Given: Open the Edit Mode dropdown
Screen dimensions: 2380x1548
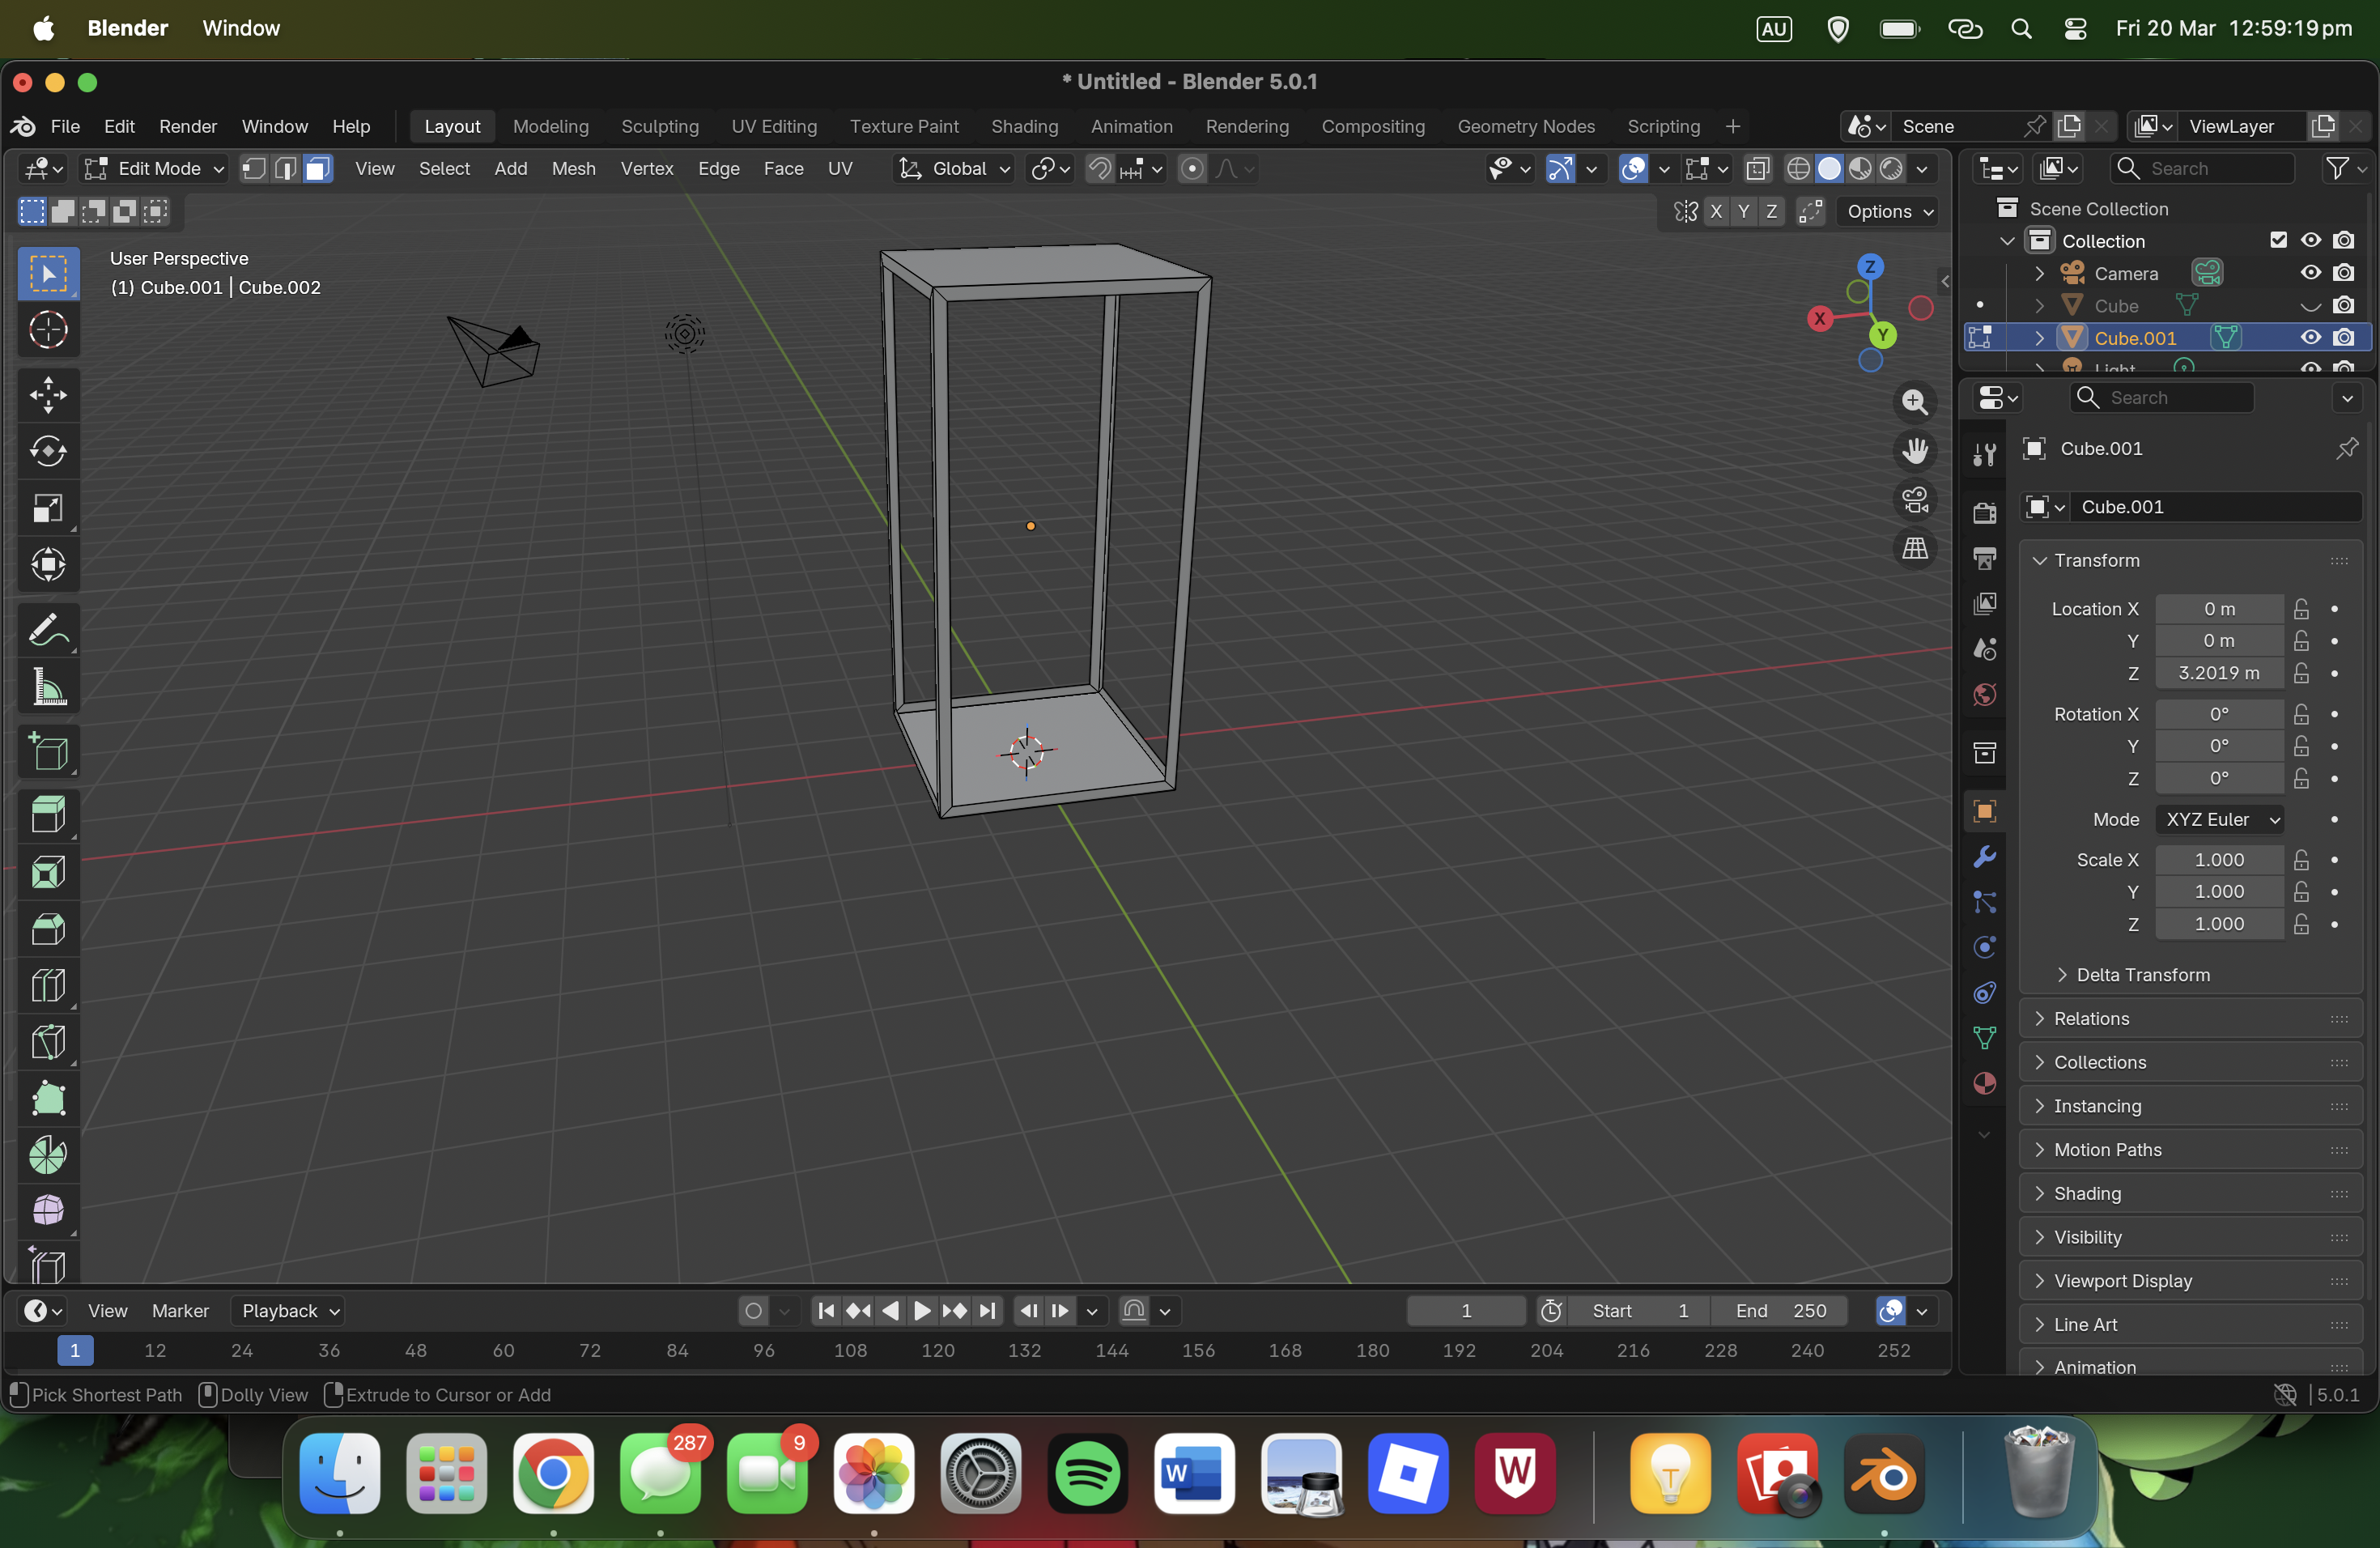Looking at the screenshot, I should [155, 169].
